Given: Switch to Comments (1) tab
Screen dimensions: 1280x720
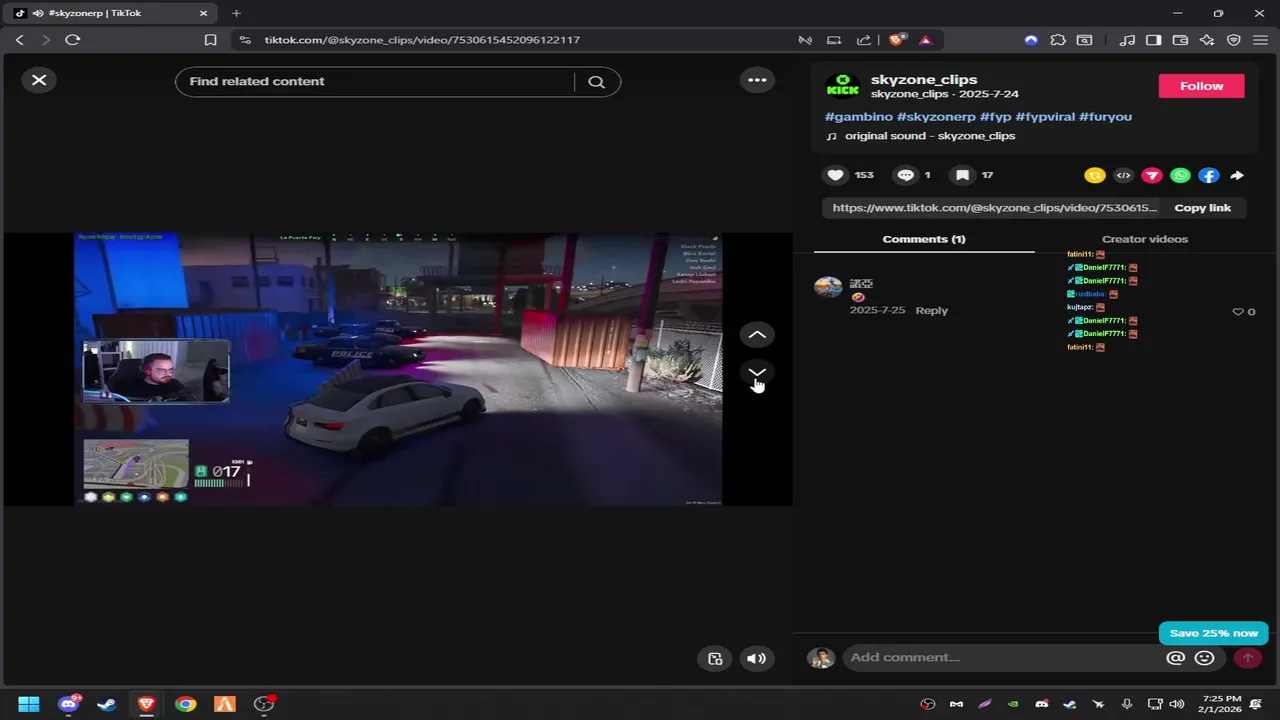Looking at the screenshot, I should [x=924, y=239].
